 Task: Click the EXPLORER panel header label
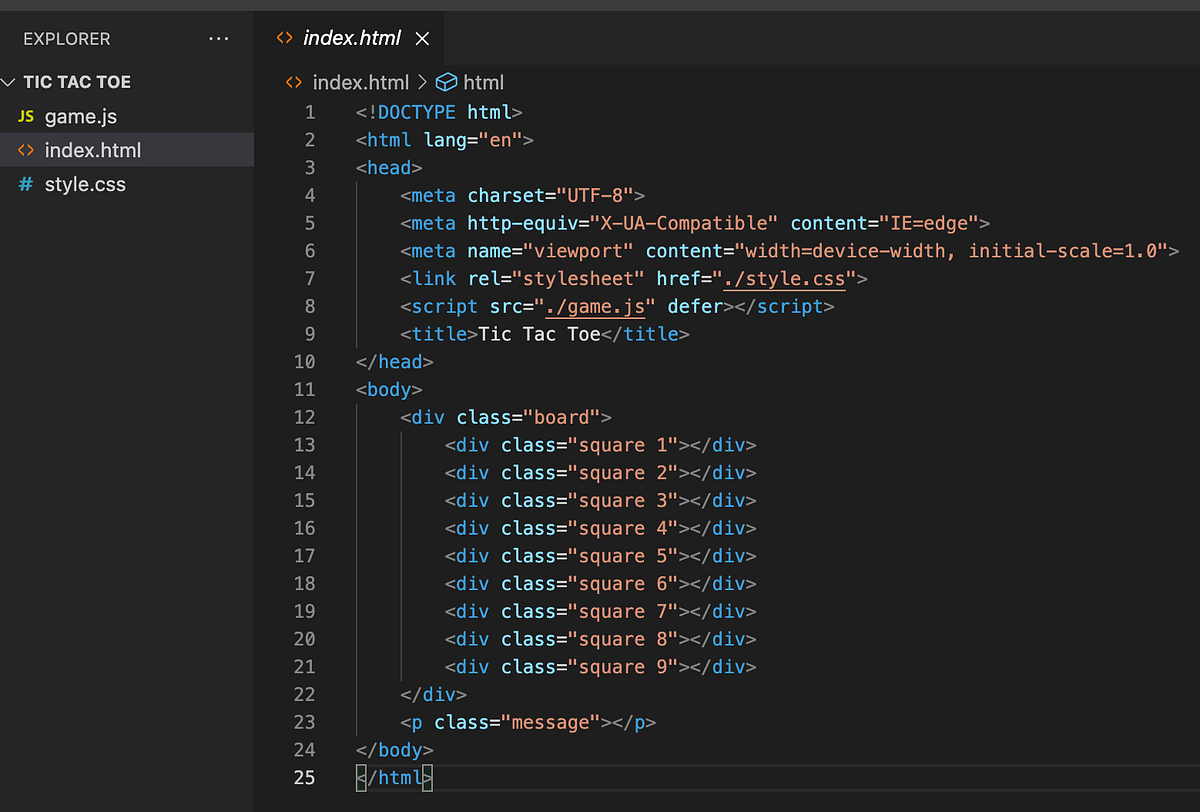66,39
